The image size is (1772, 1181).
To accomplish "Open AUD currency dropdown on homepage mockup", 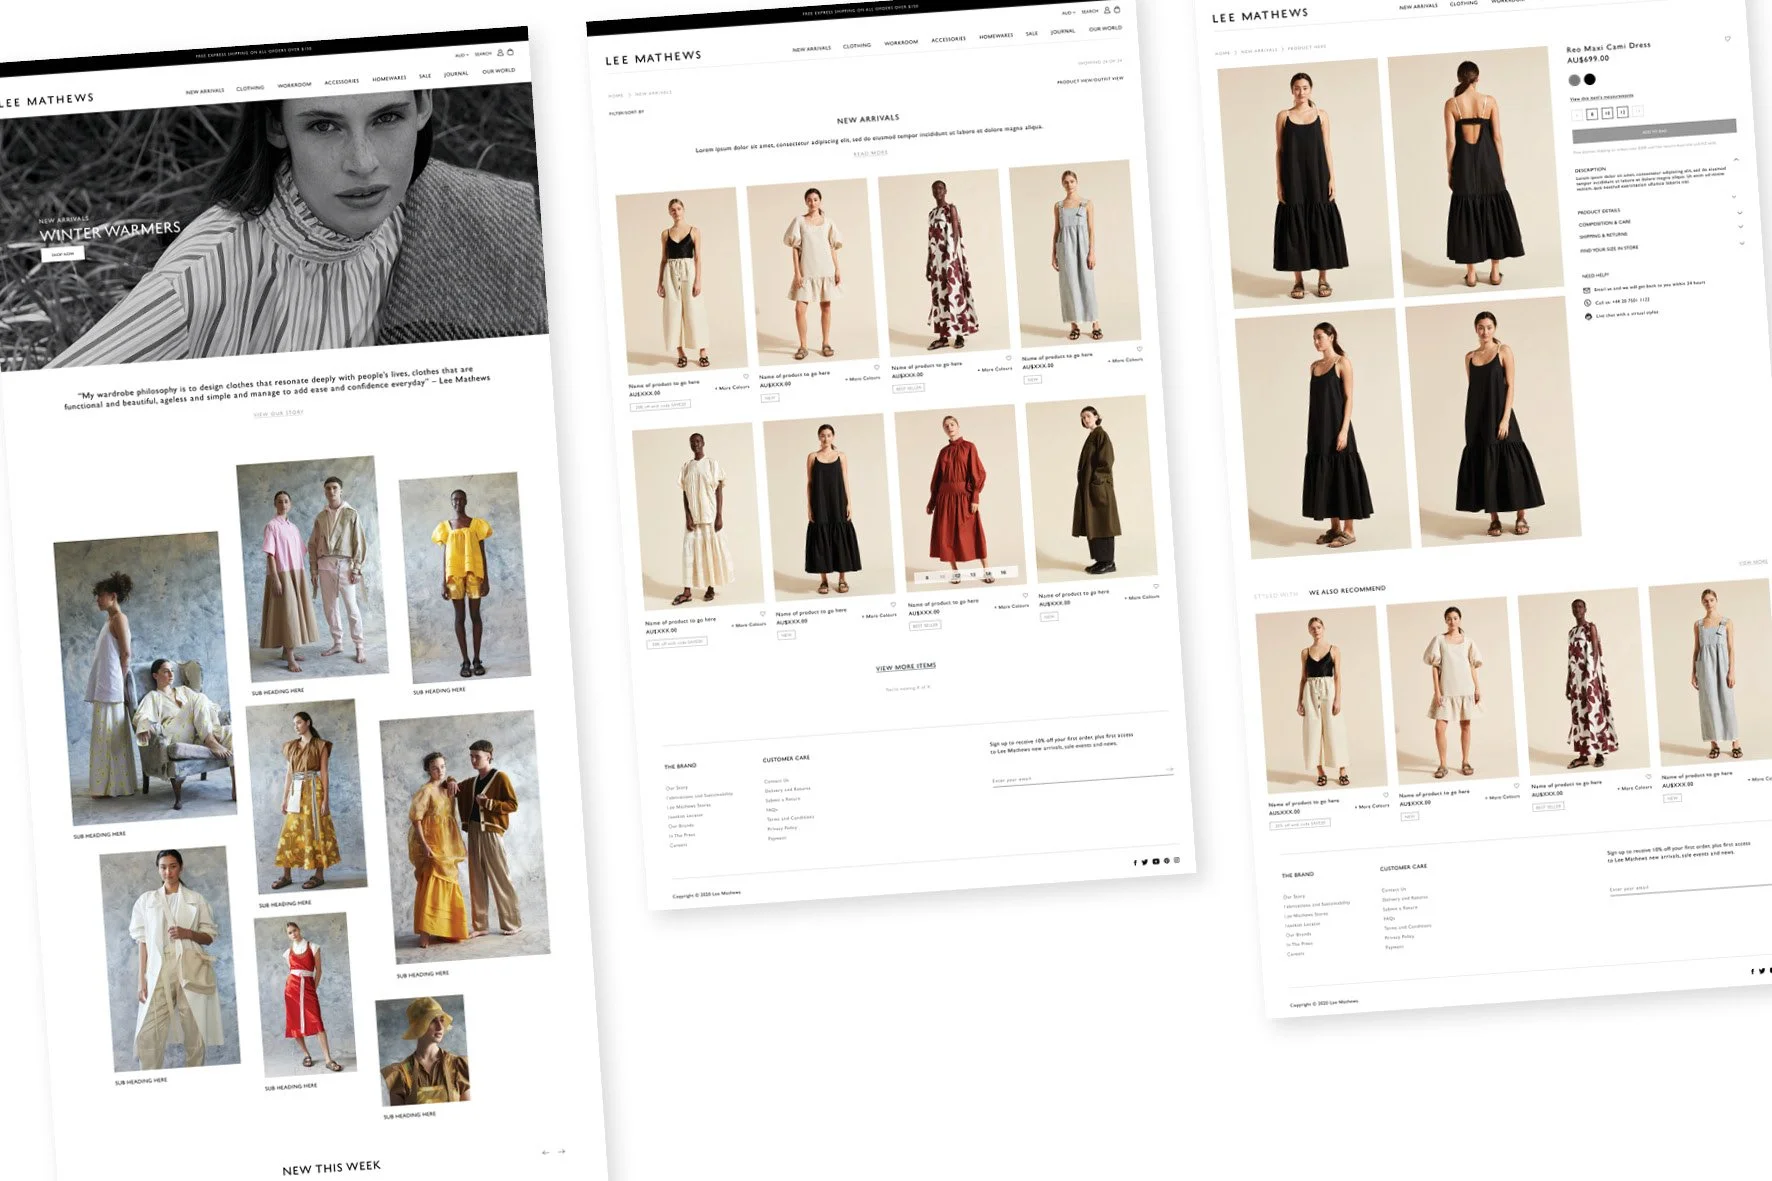I will [x=462, y=55].
